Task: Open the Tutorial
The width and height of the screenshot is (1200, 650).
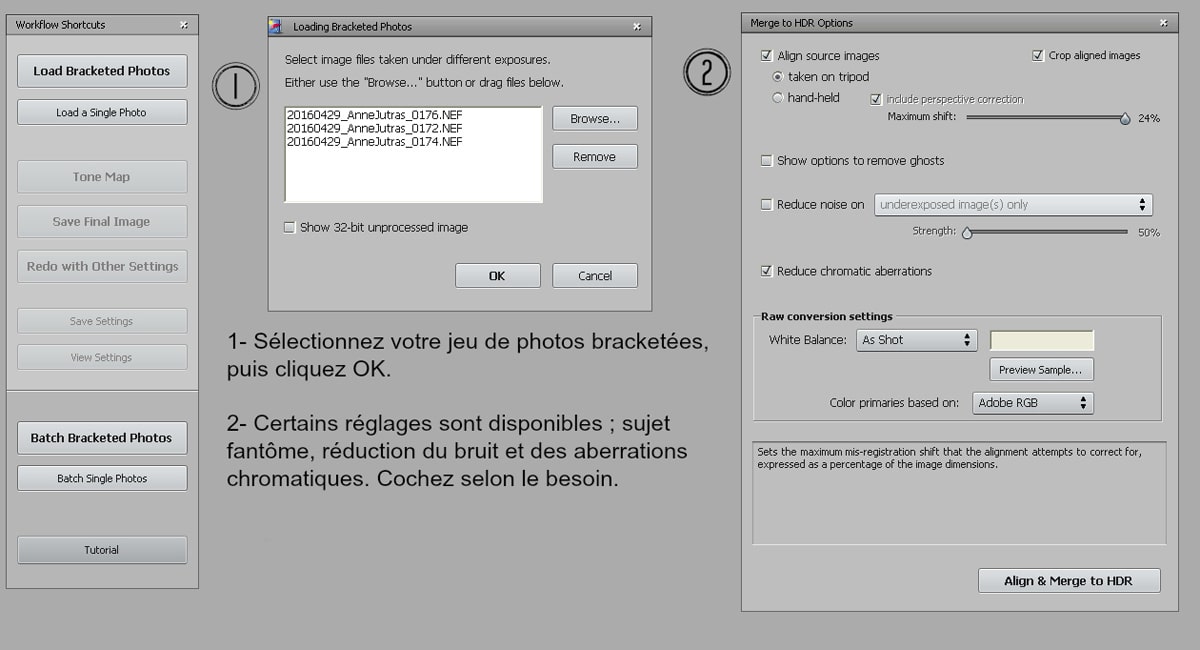Action: (x=102, y=550)
